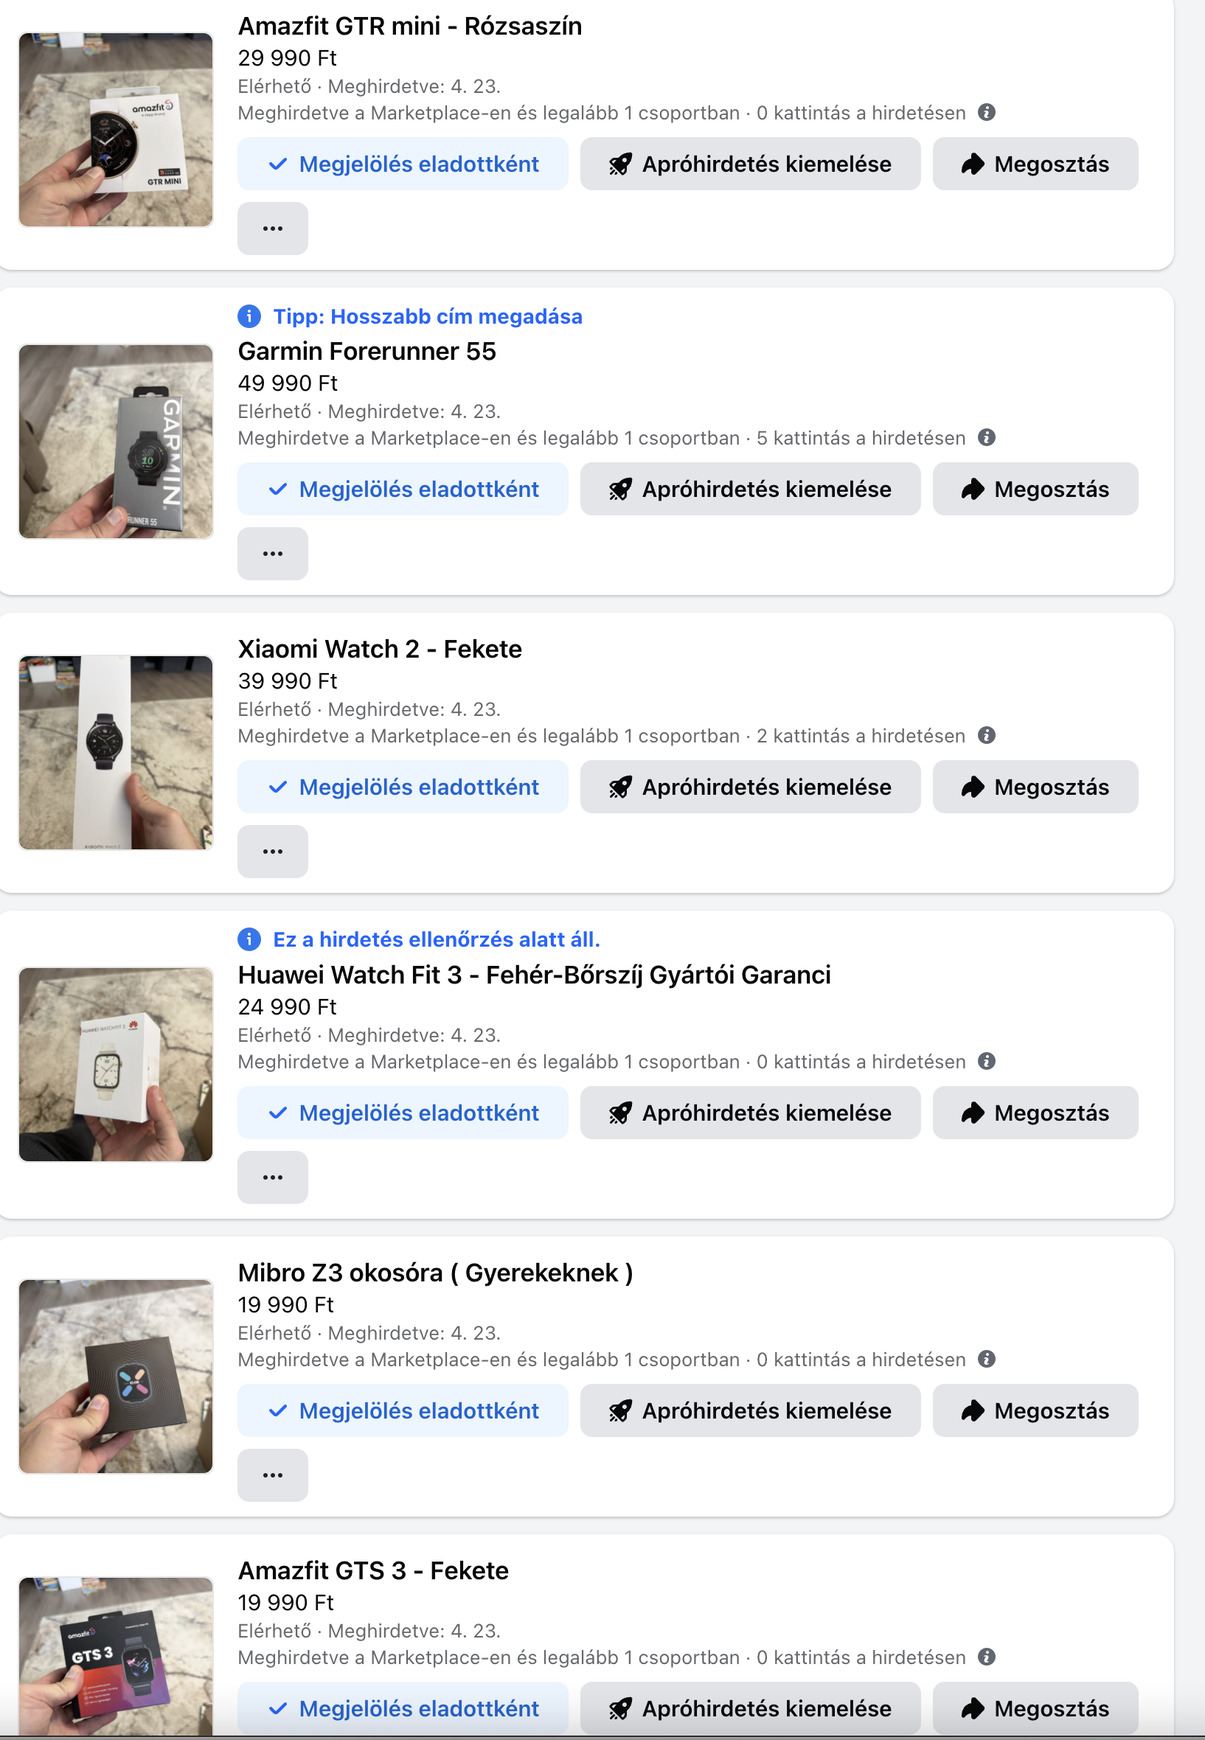
Task: Open the Xiaomi Watch 2 product photo
Action: [x=116, y=752]
